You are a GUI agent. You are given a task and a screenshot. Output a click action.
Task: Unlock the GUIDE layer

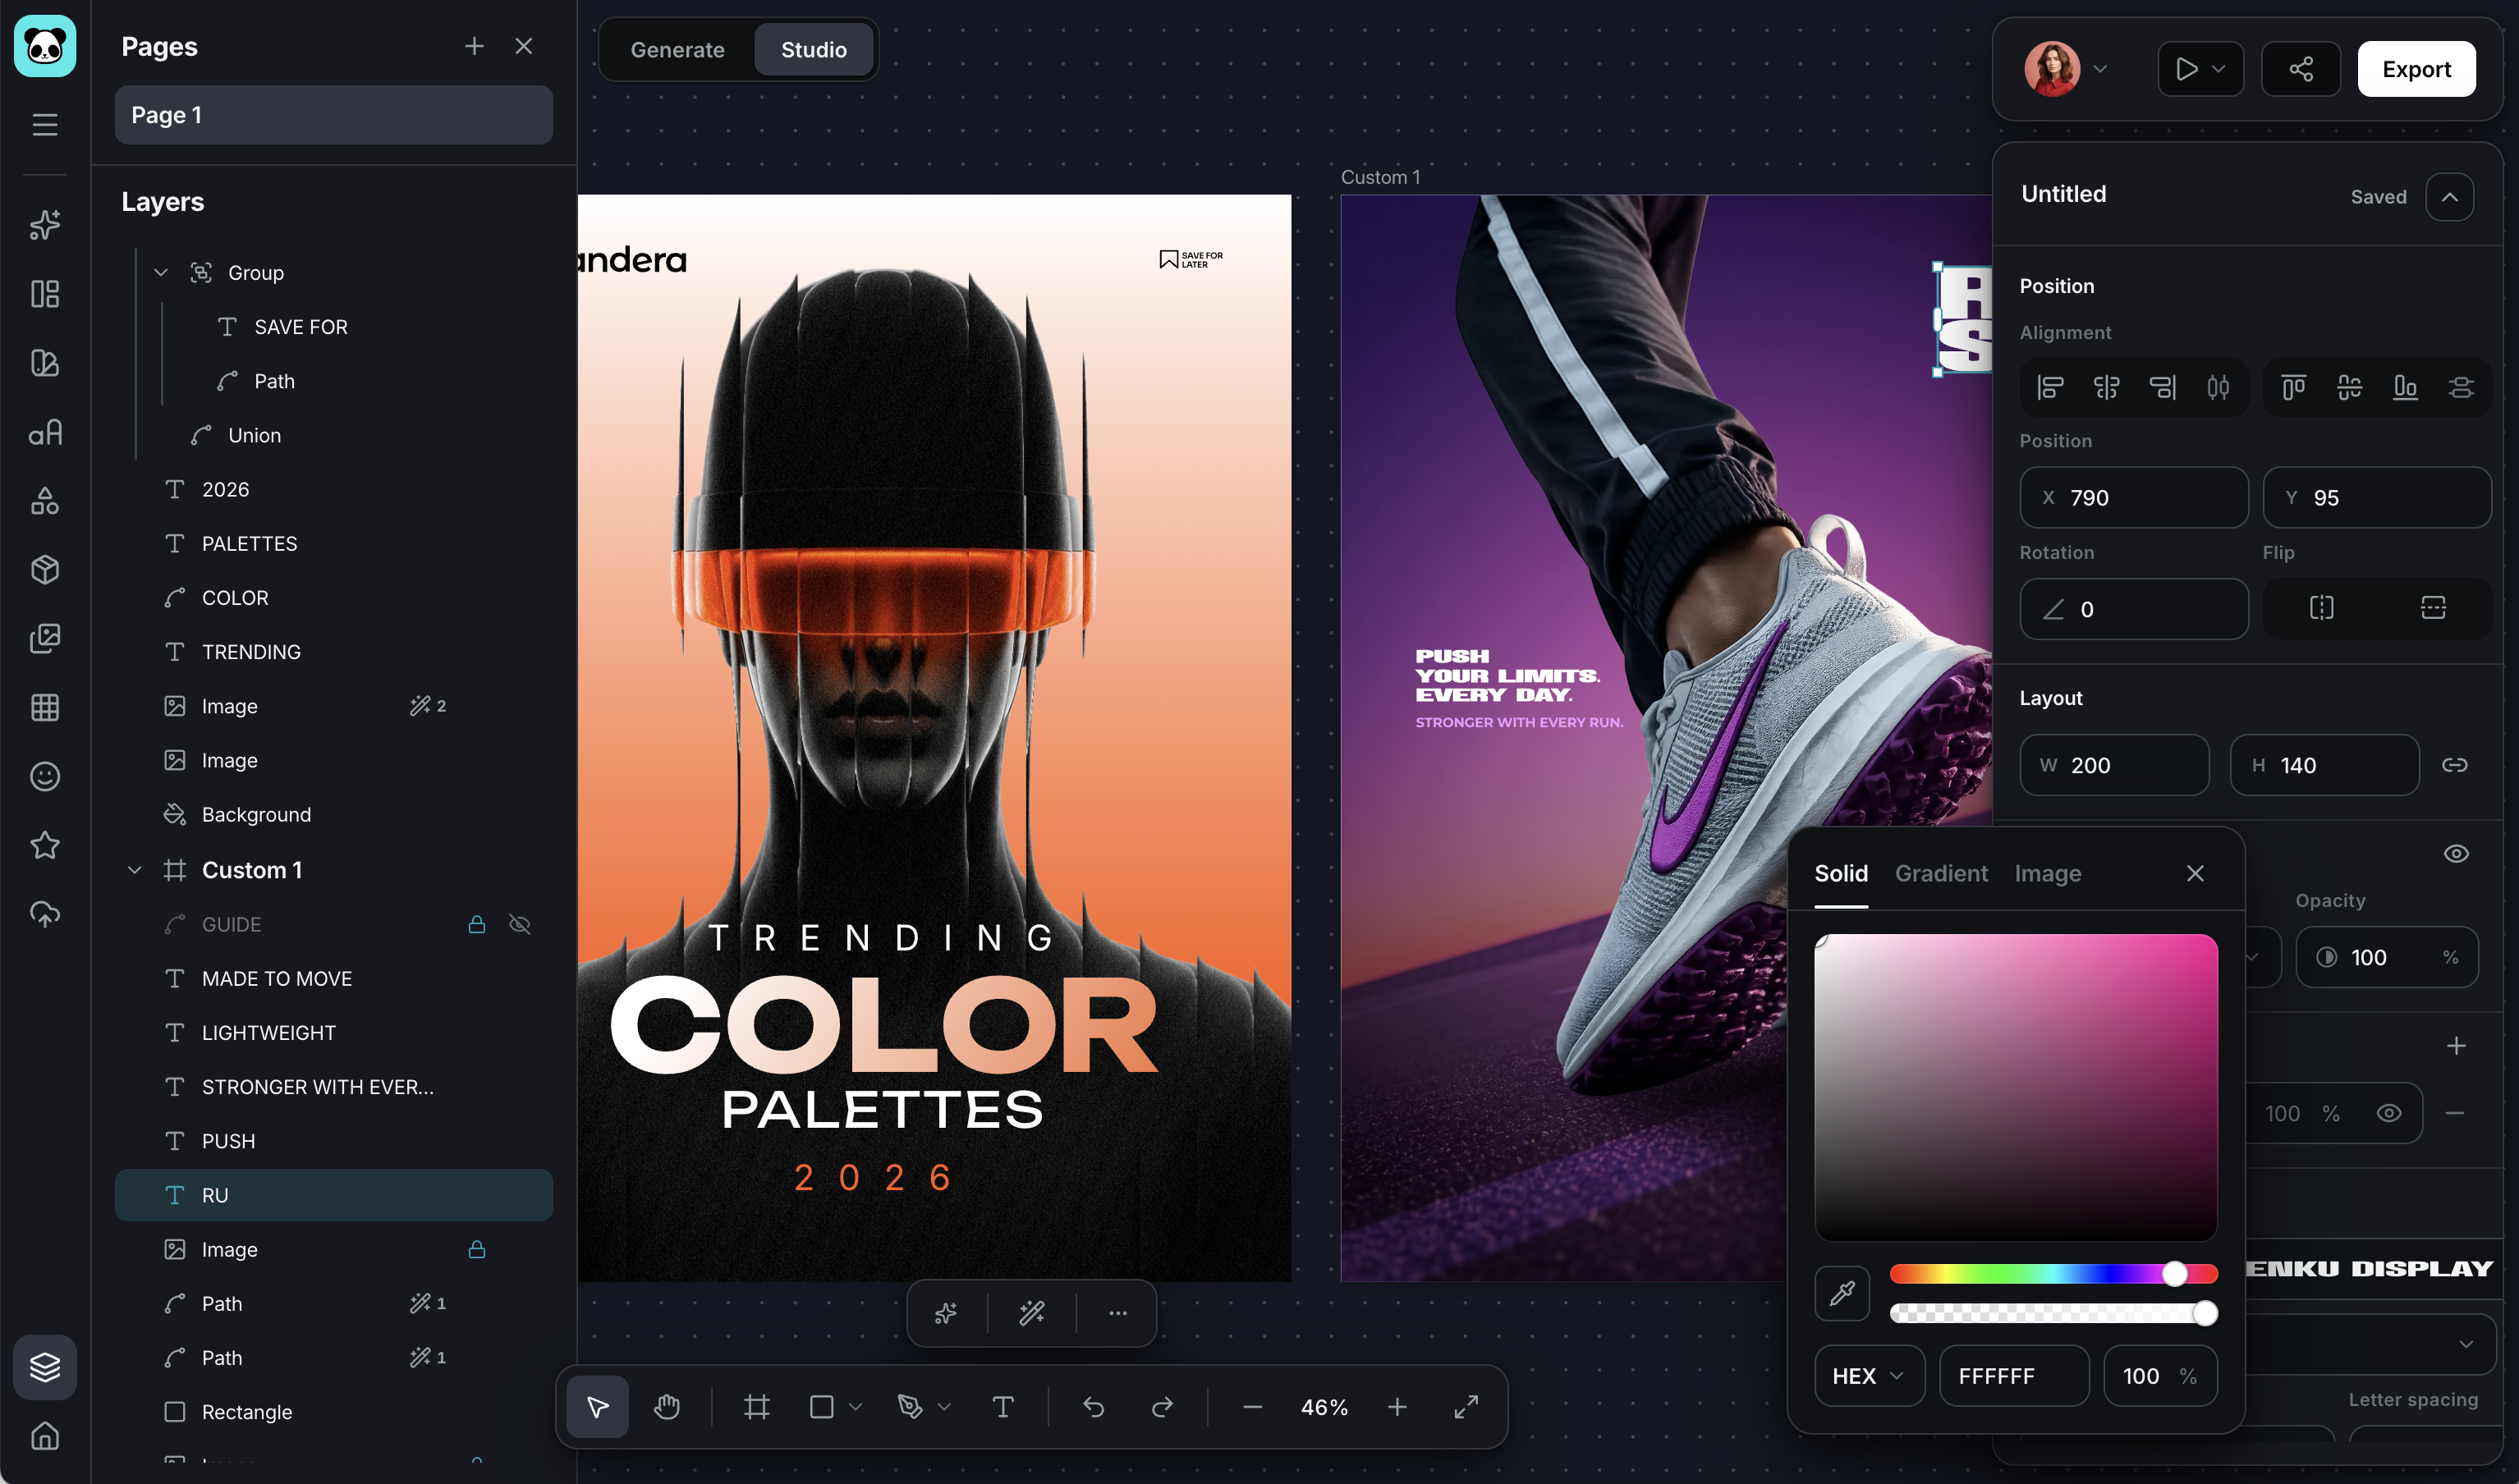click(477, 924)
